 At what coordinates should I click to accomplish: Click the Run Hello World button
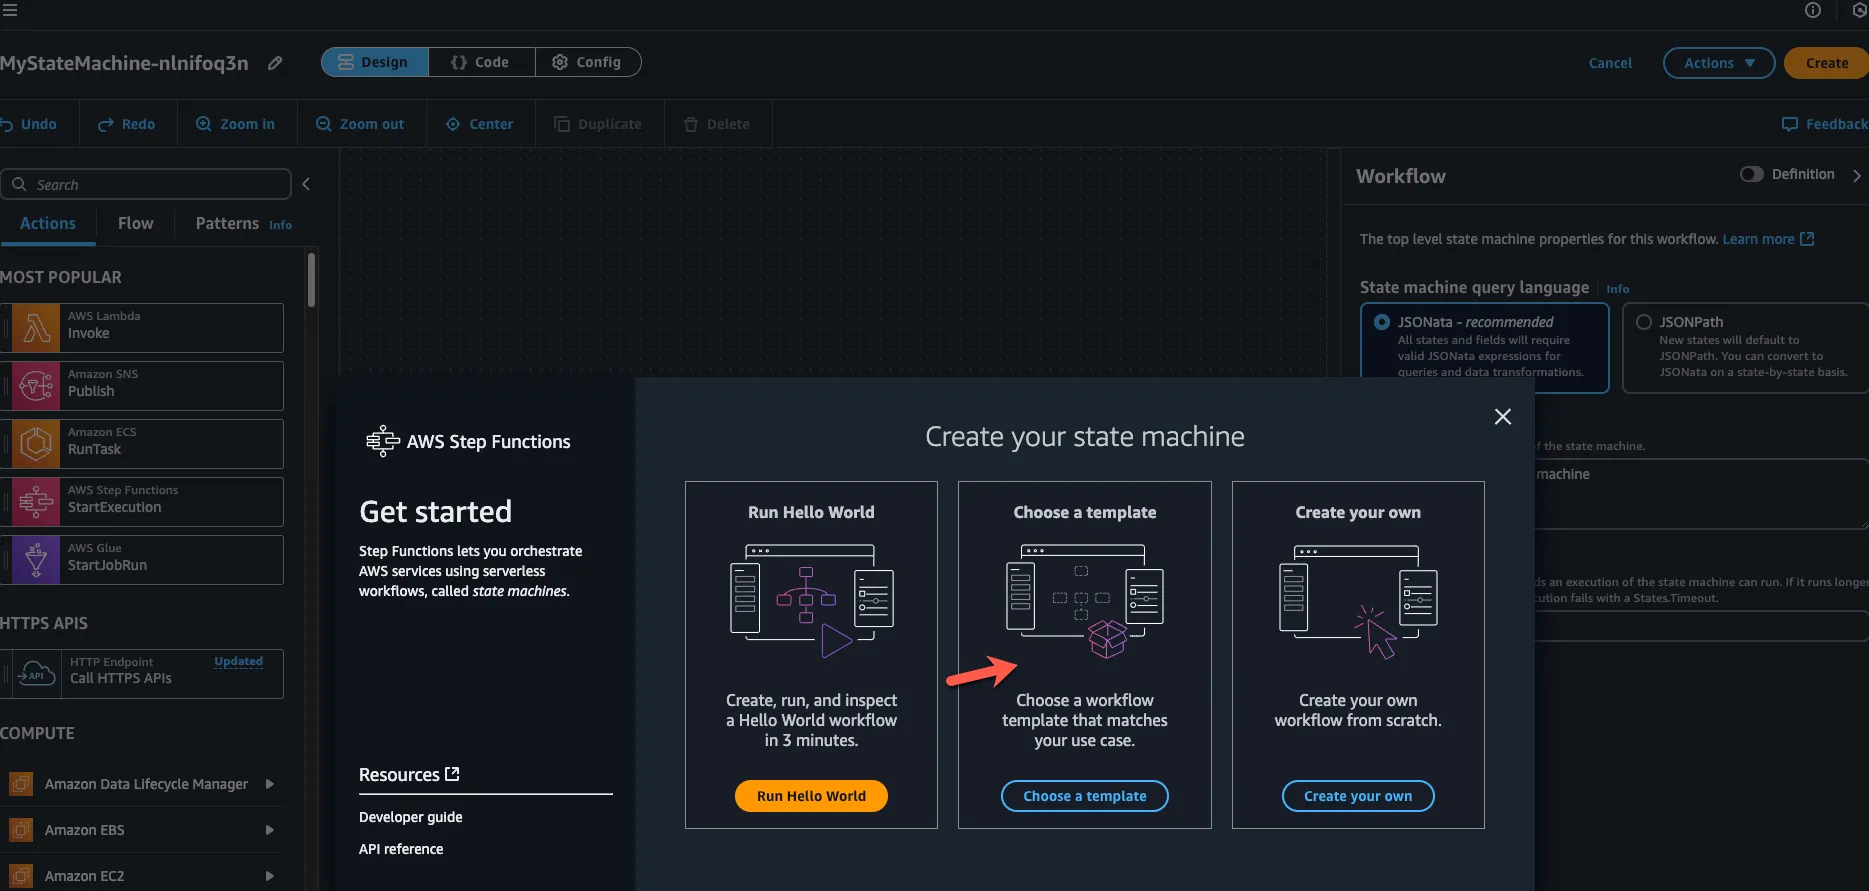[811, 796]
